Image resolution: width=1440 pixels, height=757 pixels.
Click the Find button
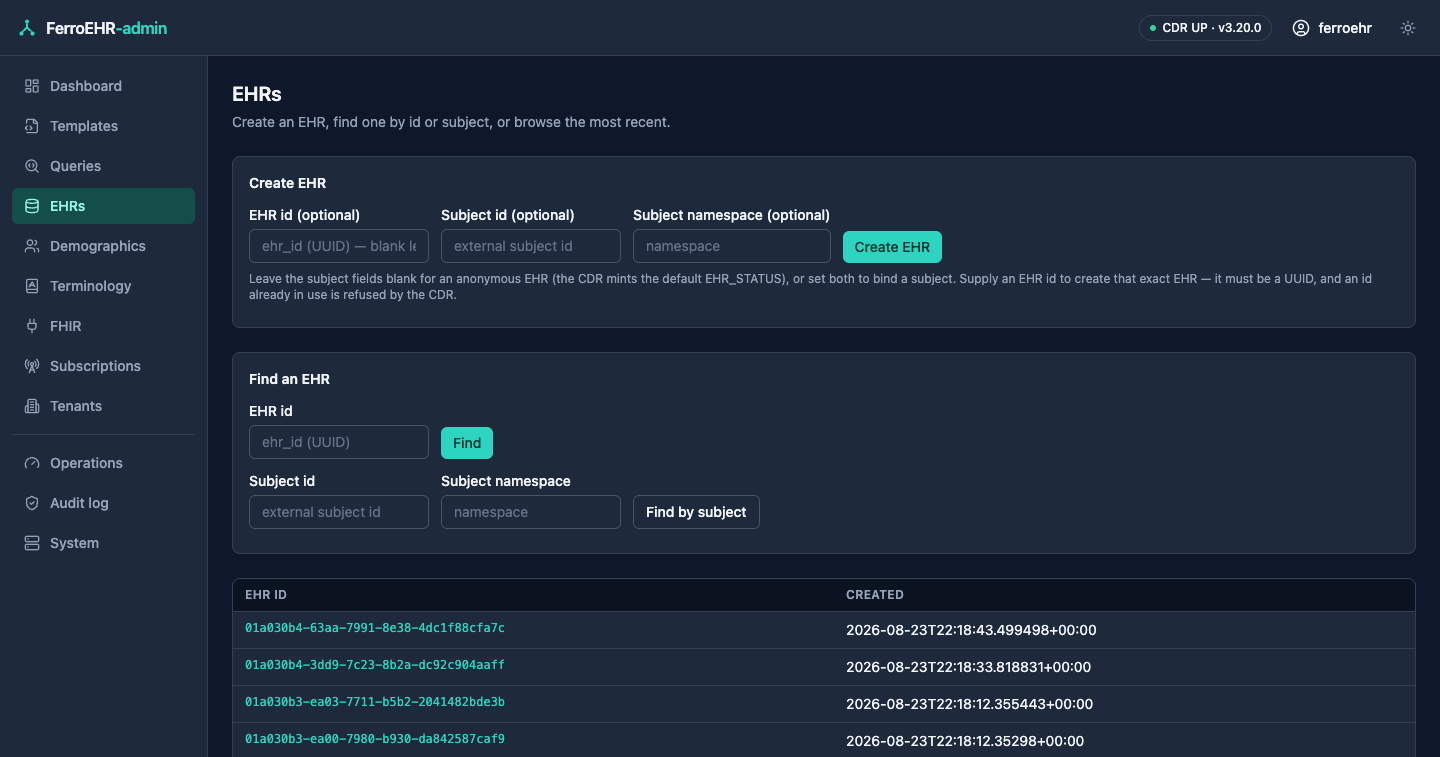pyautogui.click(x=467, y=443)
